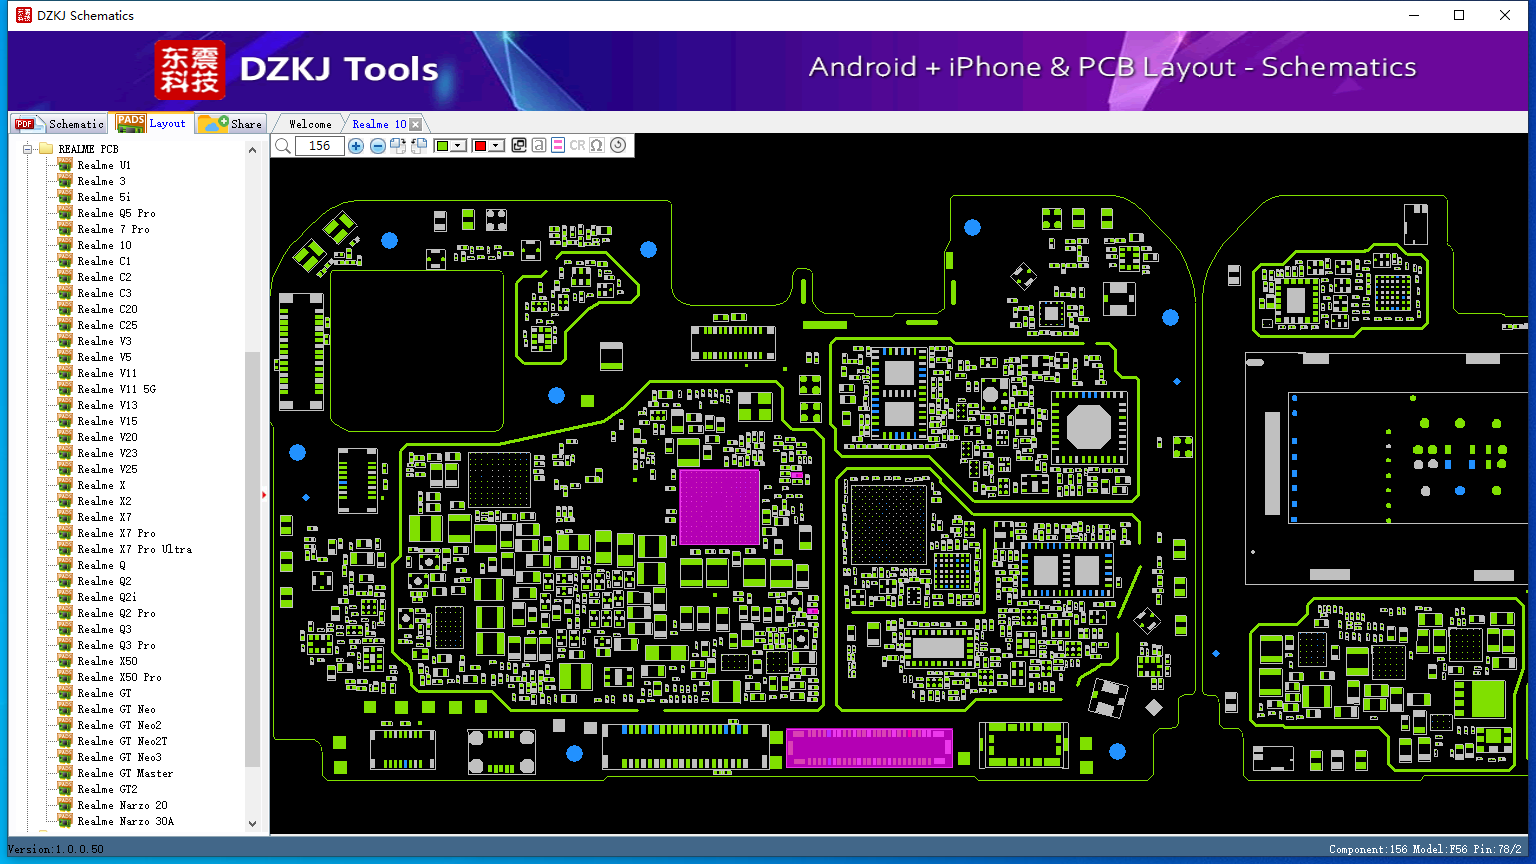This screenshot has height=864, width=1536.
Task: Pick the 'Realme Q2 Pro' entry
Action: click(x=116, y=613)
